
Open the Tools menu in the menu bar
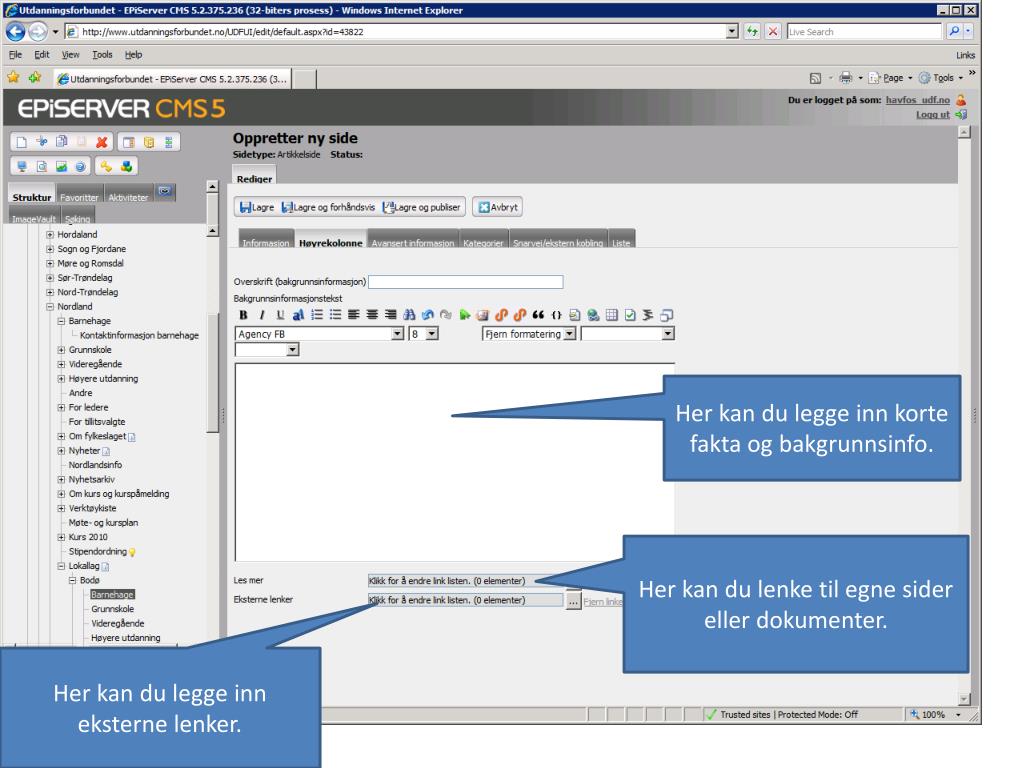[x=102, y=55]
